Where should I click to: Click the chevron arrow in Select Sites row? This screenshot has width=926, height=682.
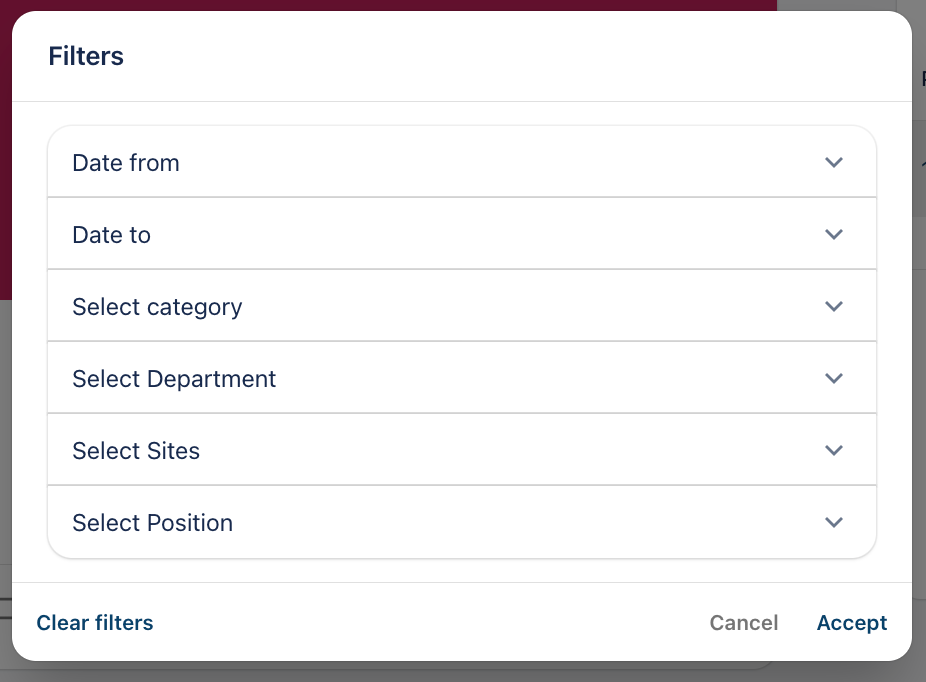coord(834,450)
